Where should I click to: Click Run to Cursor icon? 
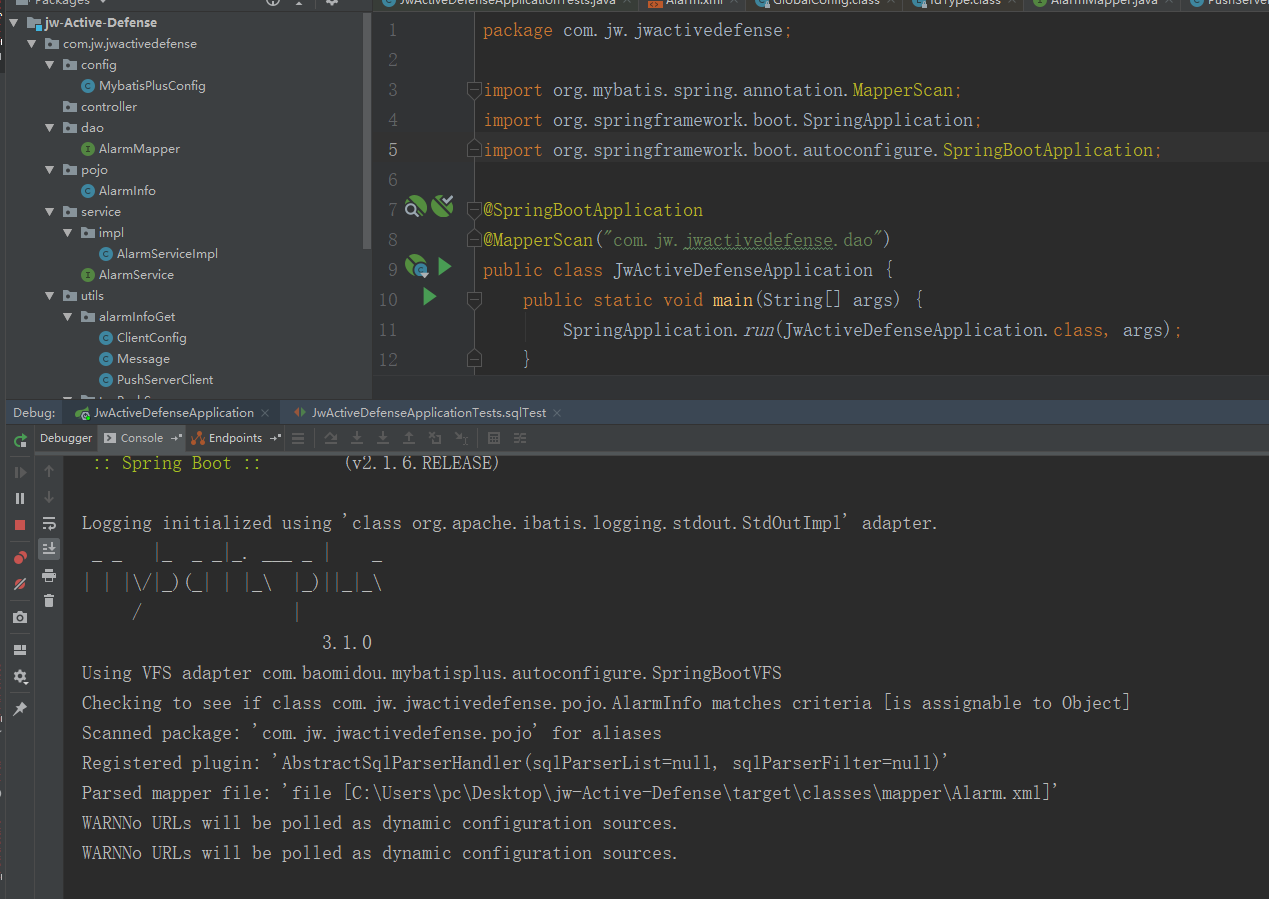(461, 438)
